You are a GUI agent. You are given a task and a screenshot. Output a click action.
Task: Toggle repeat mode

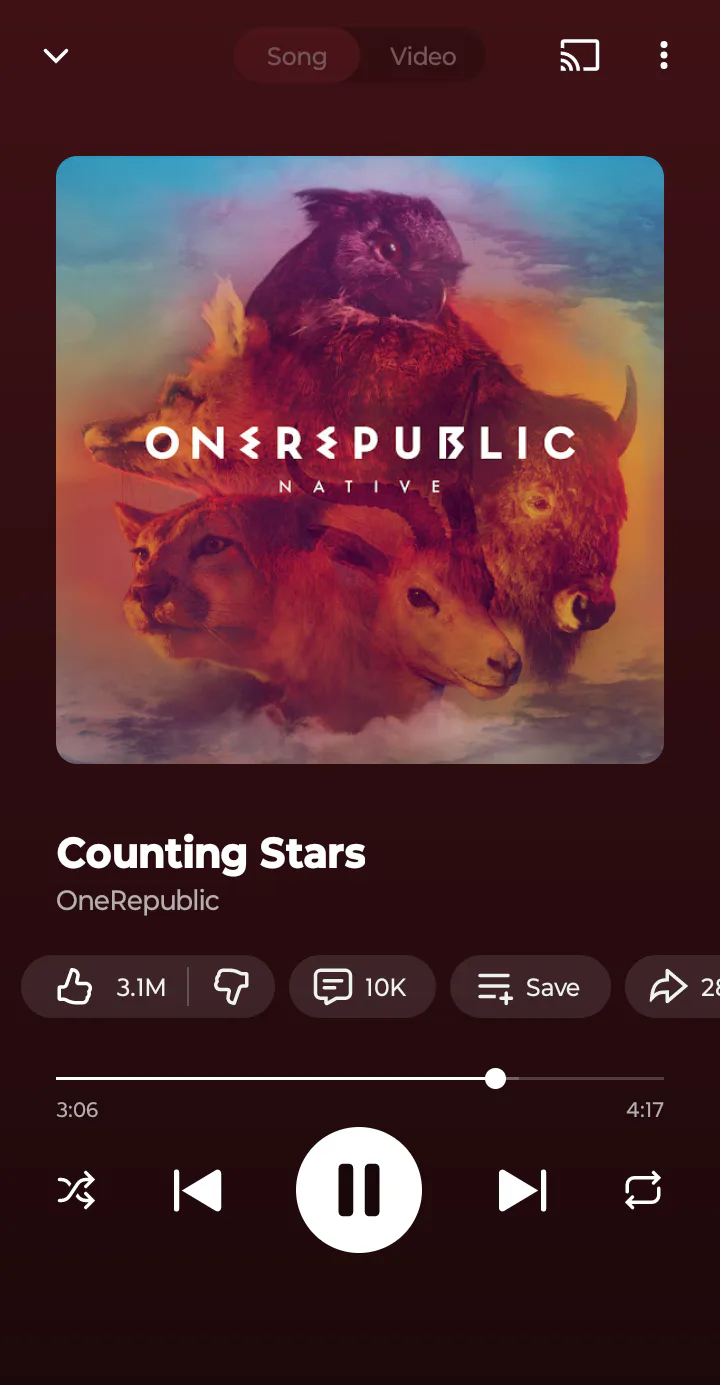643,1190
